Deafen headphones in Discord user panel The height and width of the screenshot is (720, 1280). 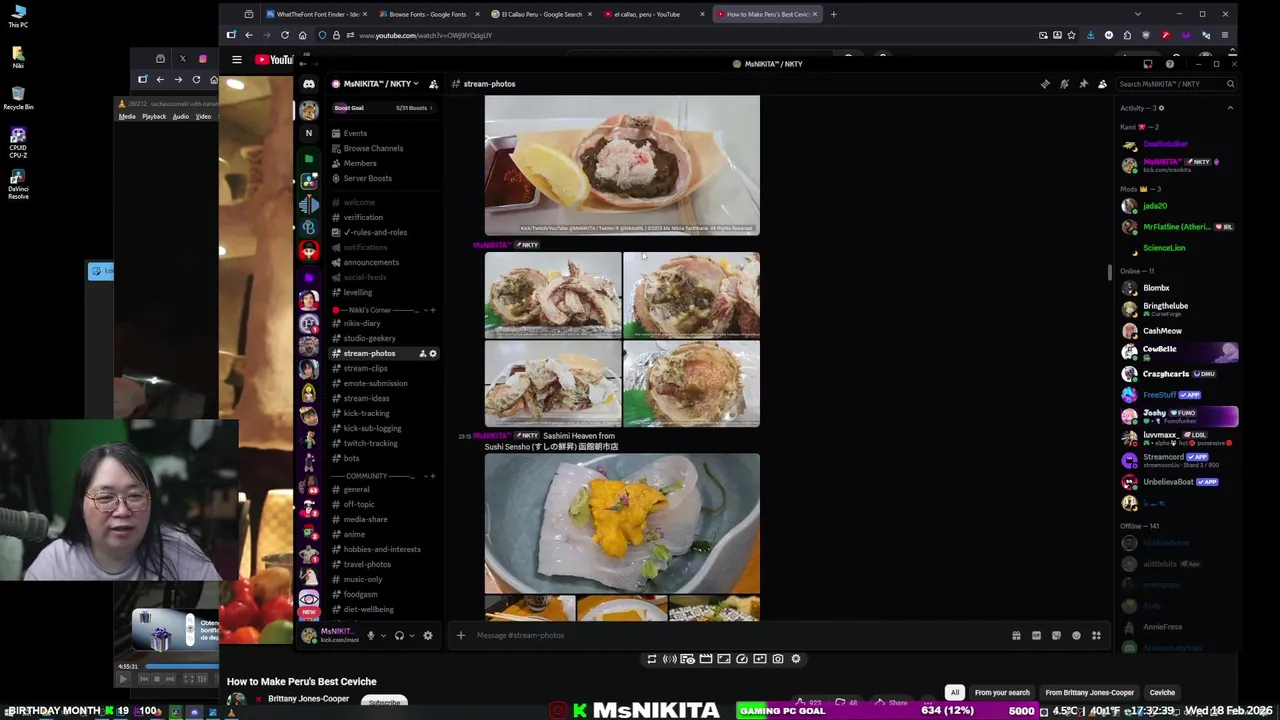399,635
